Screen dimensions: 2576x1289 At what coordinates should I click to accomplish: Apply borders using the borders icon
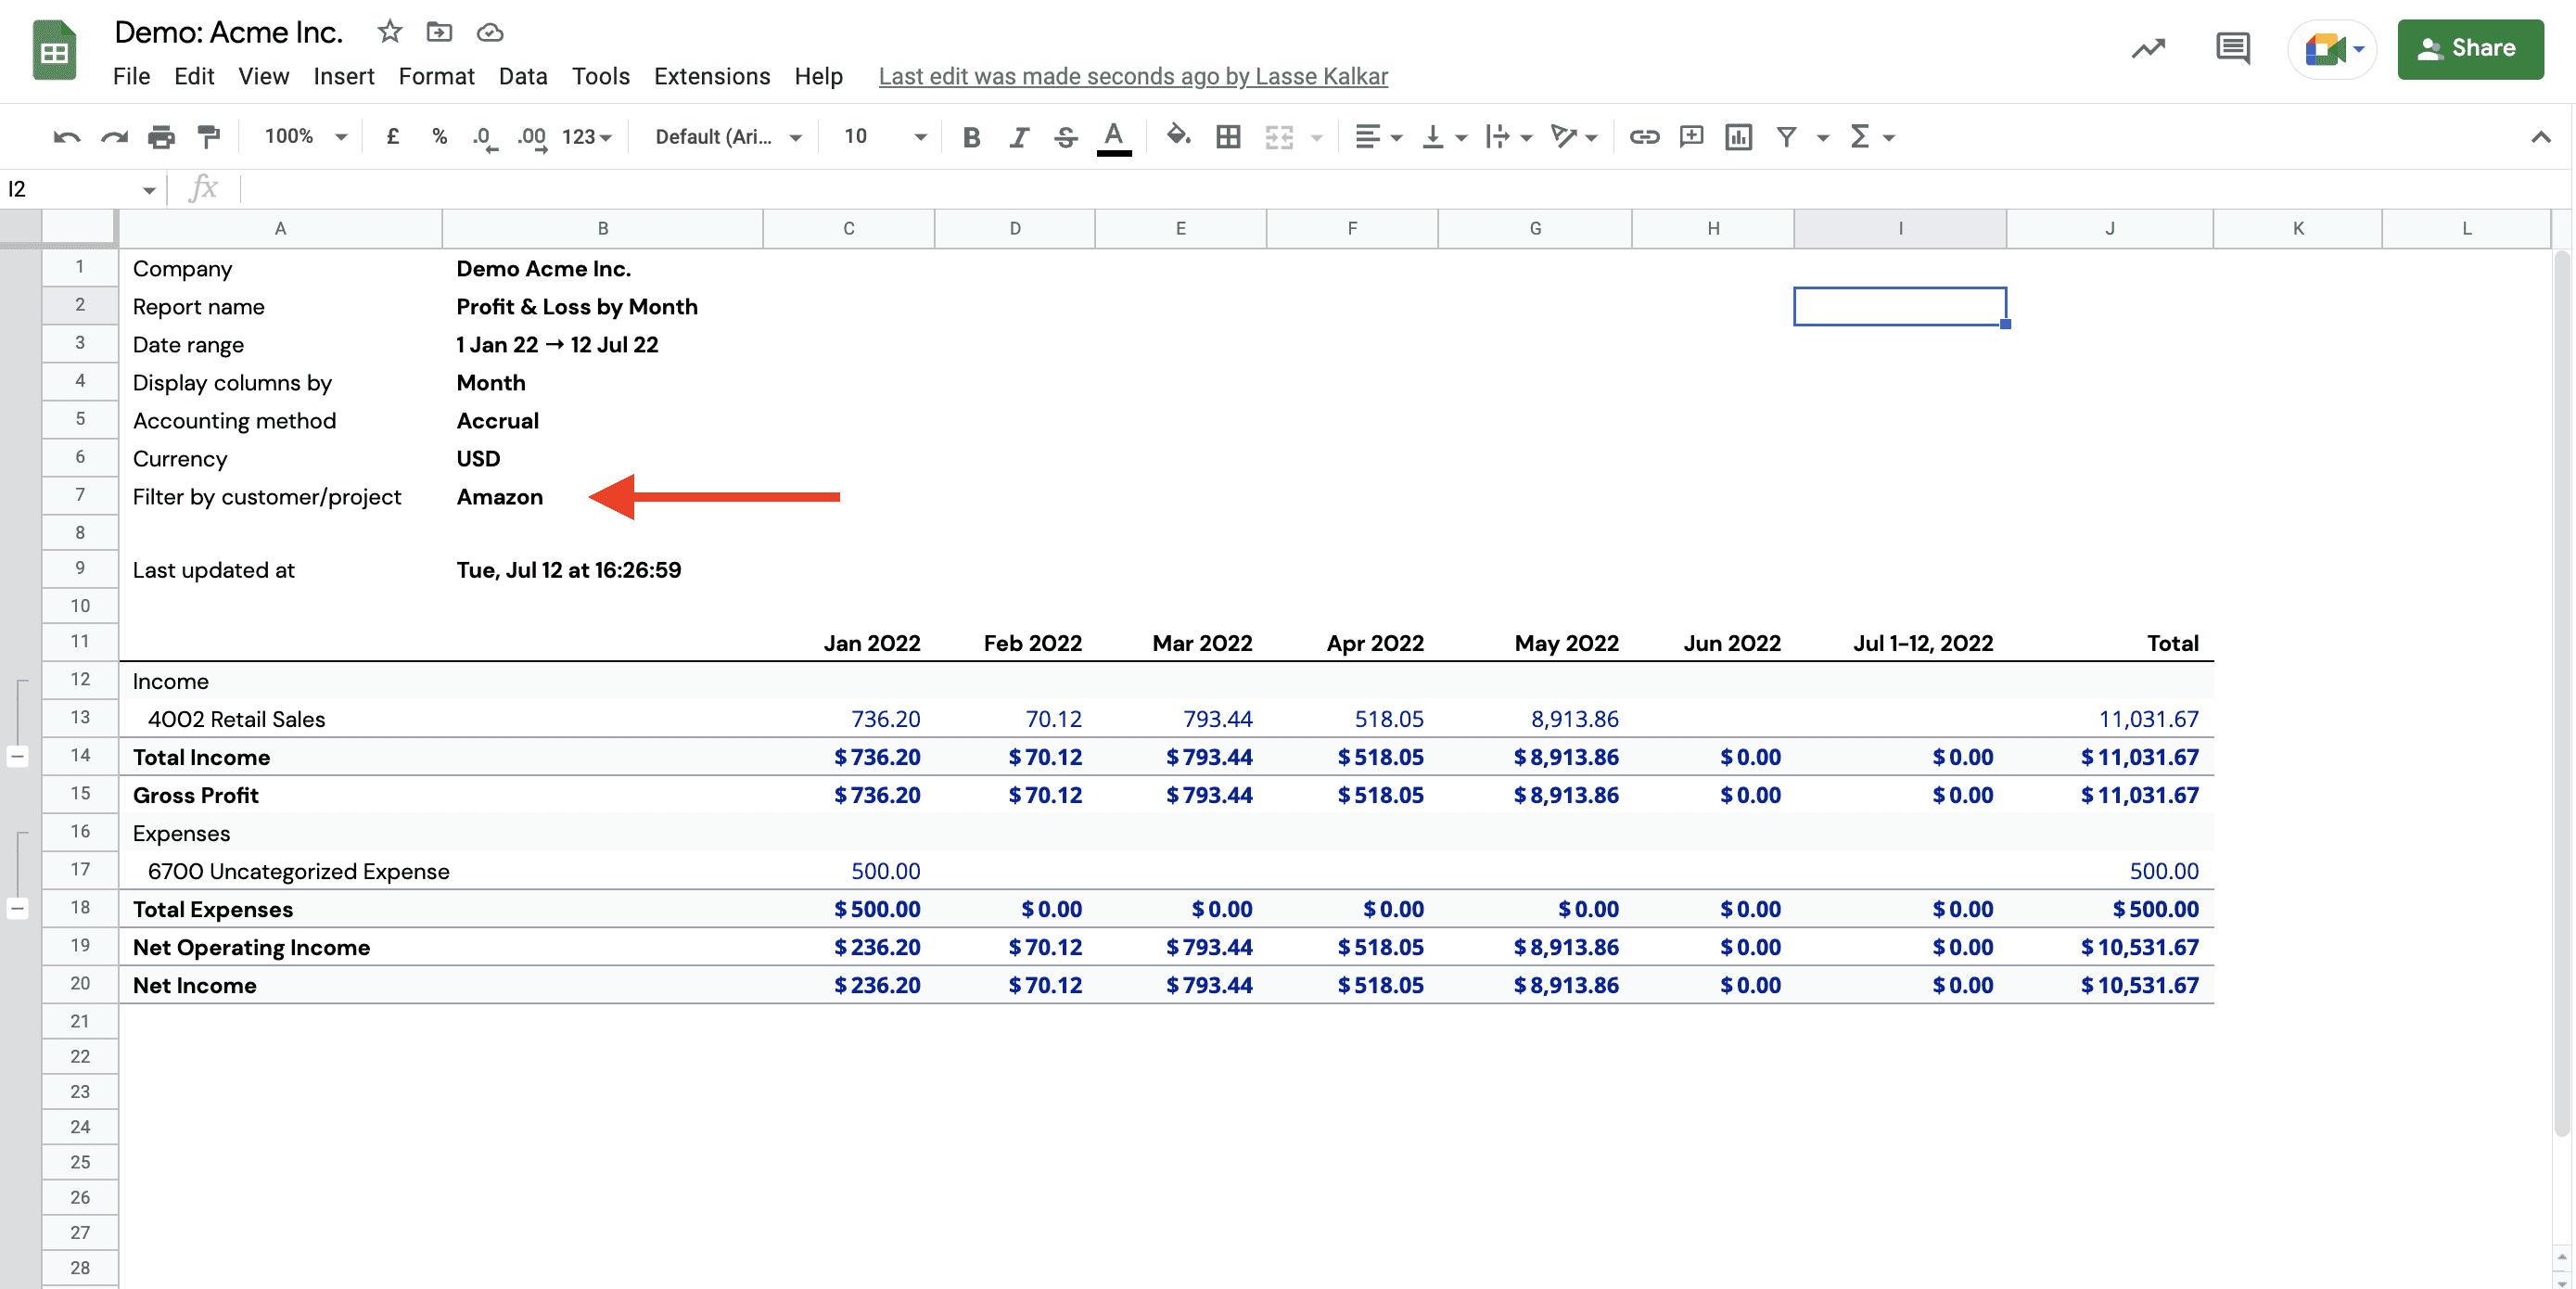tap(1228, 137)
